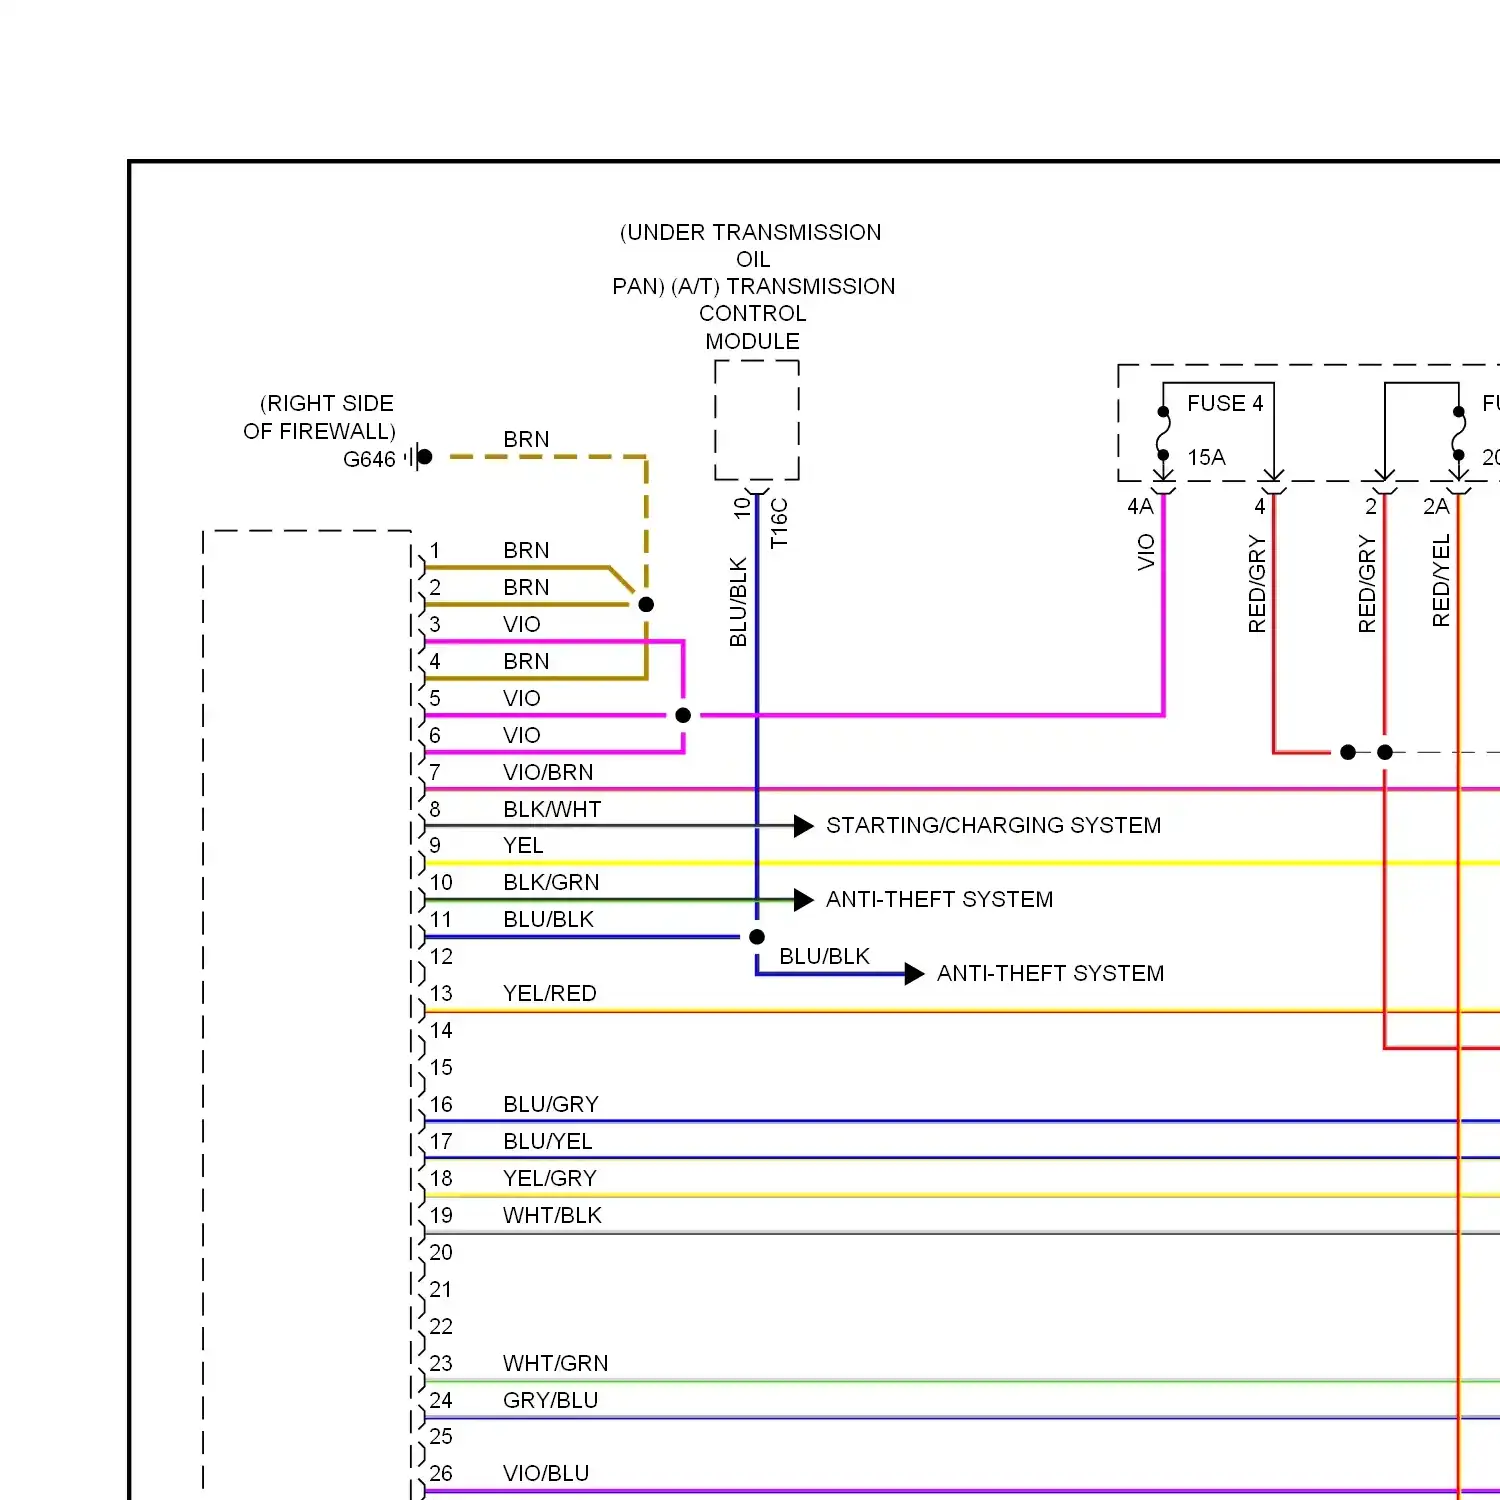The height and width of the screenshot is (1500, 1500).
Task: Click the BRN label at pin 2
Action: coord(526,587)
